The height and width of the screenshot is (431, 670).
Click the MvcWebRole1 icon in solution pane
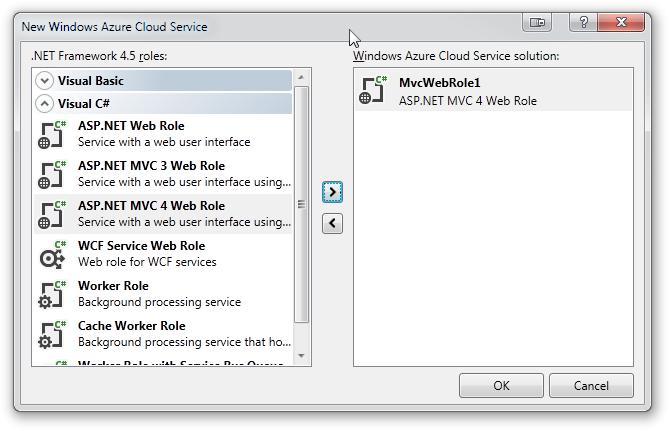coord(373,91)
